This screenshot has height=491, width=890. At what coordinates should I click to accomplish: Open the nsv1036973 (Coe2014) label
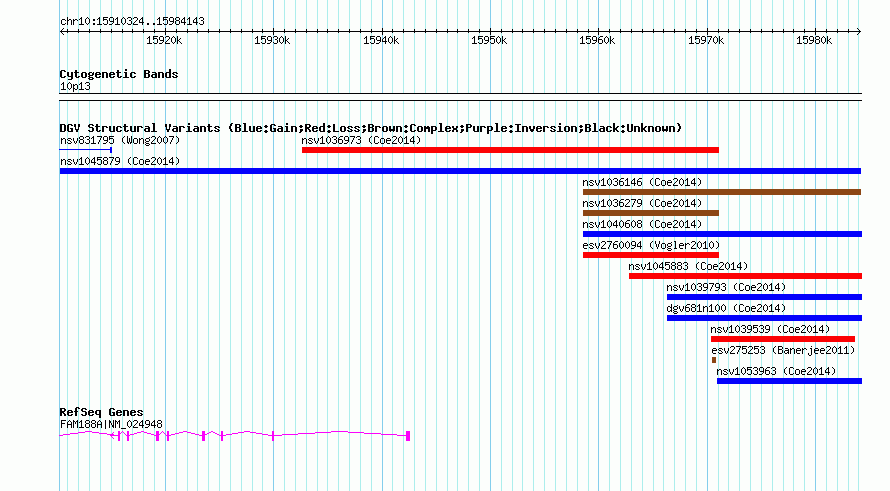pos(362,140)
